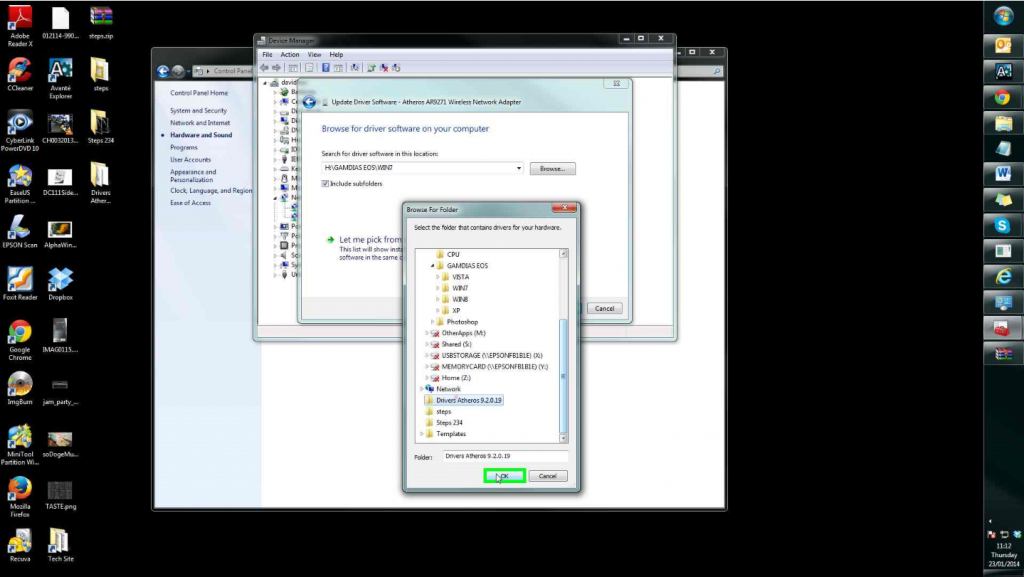Screen dimensions: 1024x577
Task: Click Windows Start orb
Action: 1003,16
